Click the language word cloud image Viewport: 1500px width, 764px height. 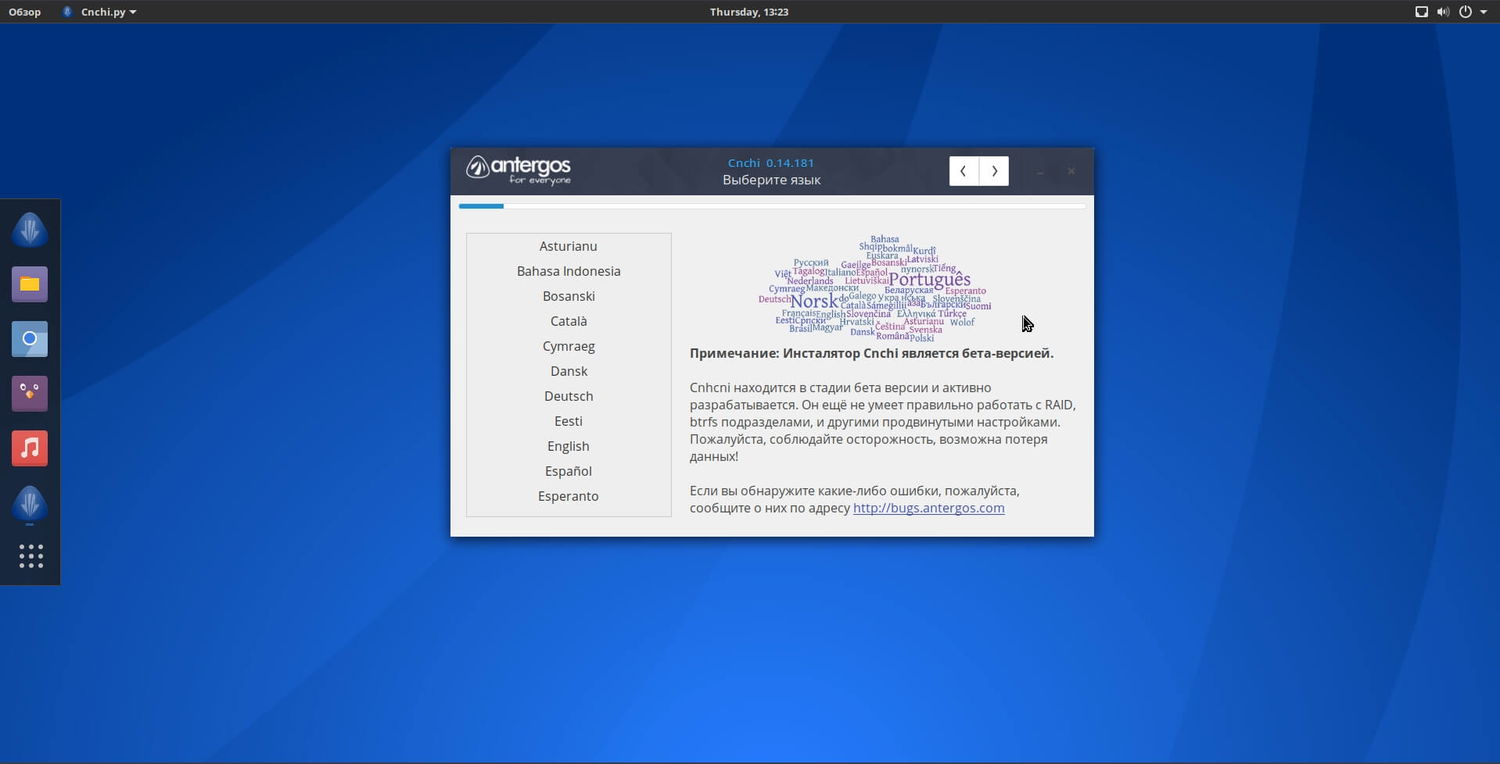[875, 289]
